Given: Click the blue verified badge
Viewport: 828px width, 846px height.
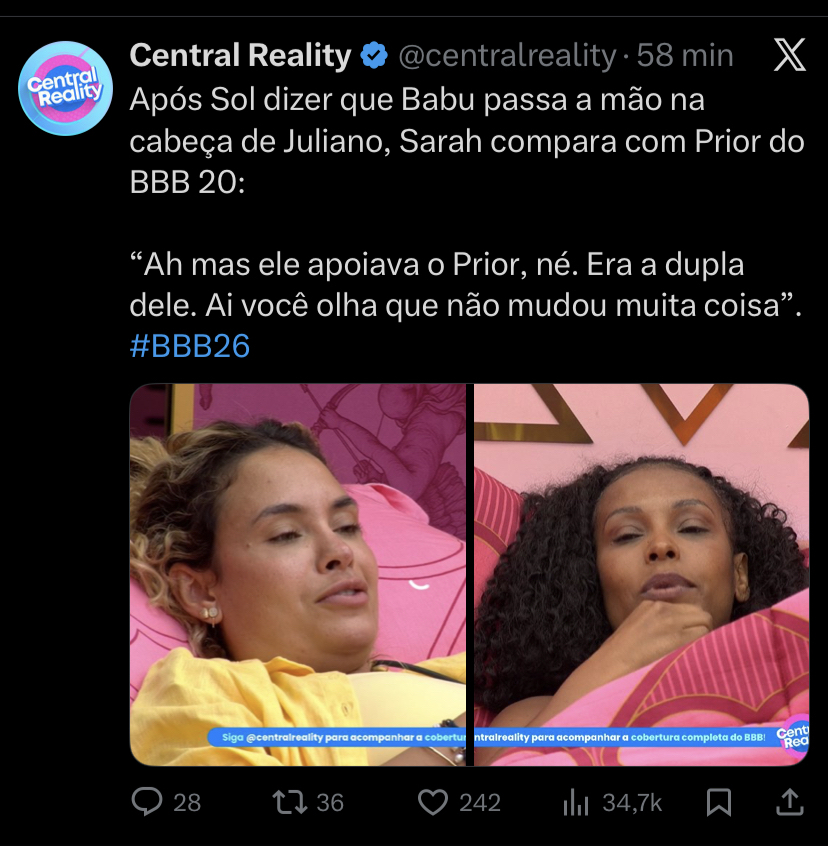Looking at the screenshot, I should tap(374, 56).
